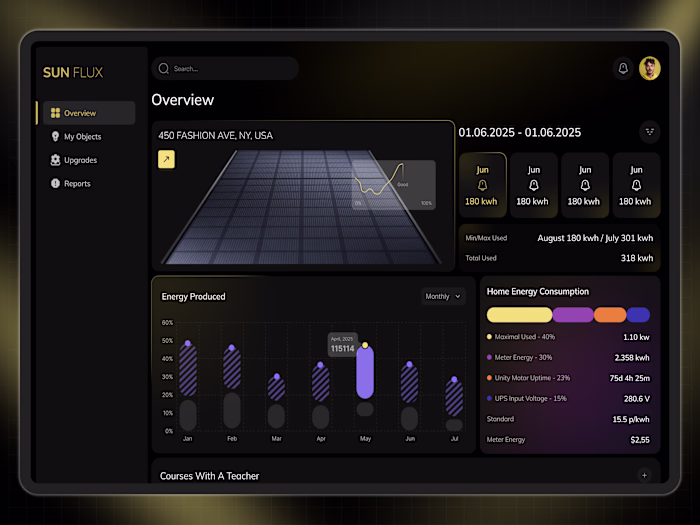
Task: Click 'Unity Motor Uptime - 23%' legend entry
Action: 528,378
